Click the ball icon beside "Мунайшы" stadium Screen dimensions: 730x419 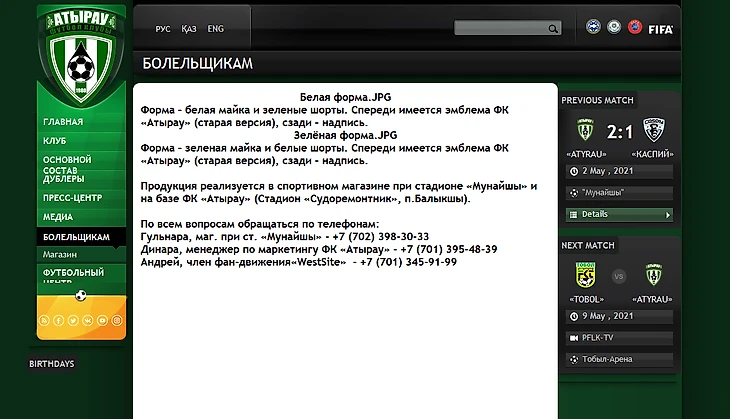point(574,193)
